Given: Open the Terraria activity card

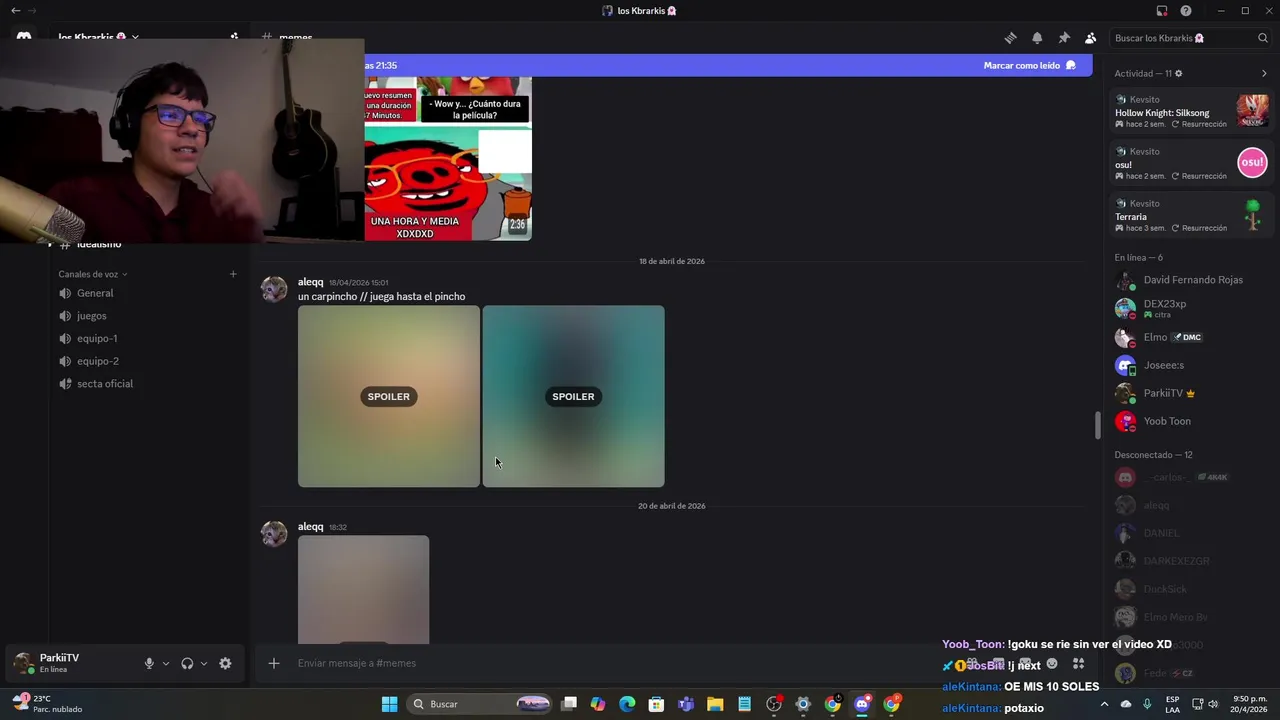Looking at the screenshot, I should pos(1191,215).
